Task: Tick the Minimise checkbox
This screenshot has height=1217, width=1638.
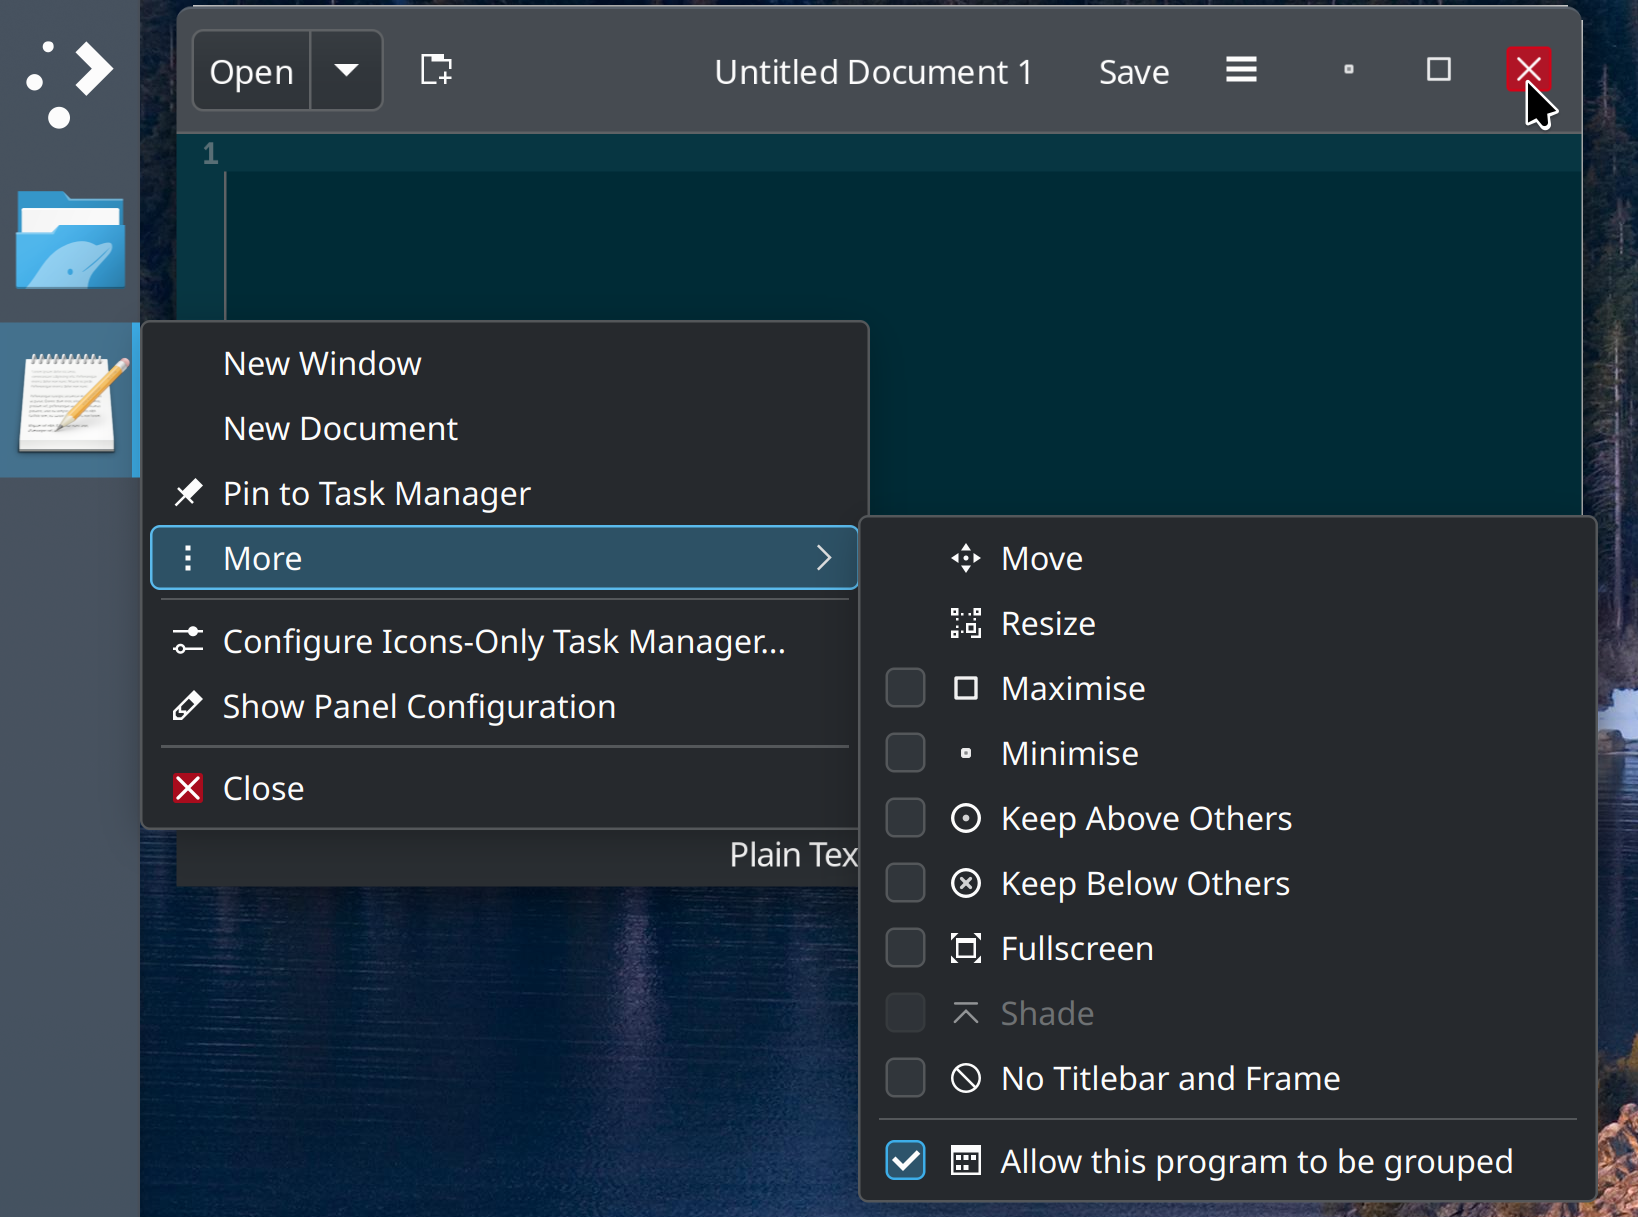Action: (x=905, y=753)
